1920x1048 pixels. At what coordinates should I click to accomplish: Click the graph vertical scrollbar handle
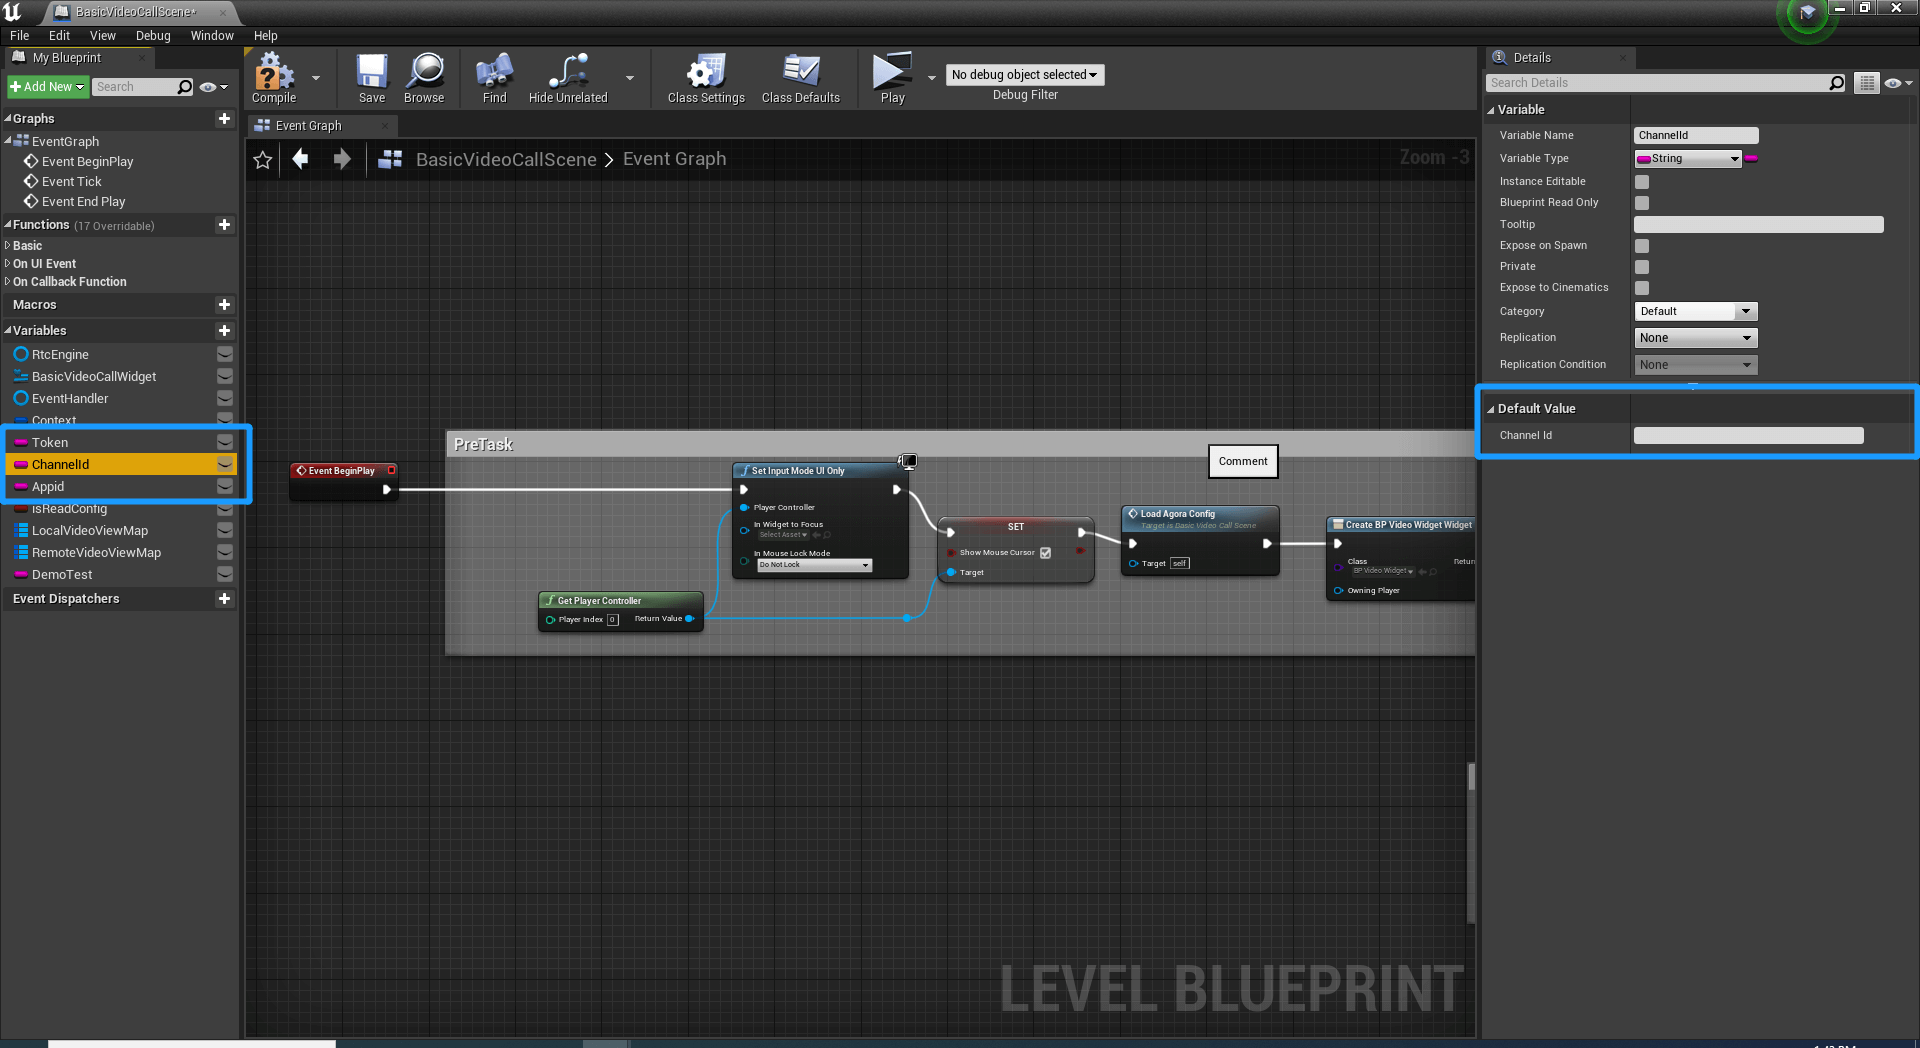click(x=1471, y=777)
